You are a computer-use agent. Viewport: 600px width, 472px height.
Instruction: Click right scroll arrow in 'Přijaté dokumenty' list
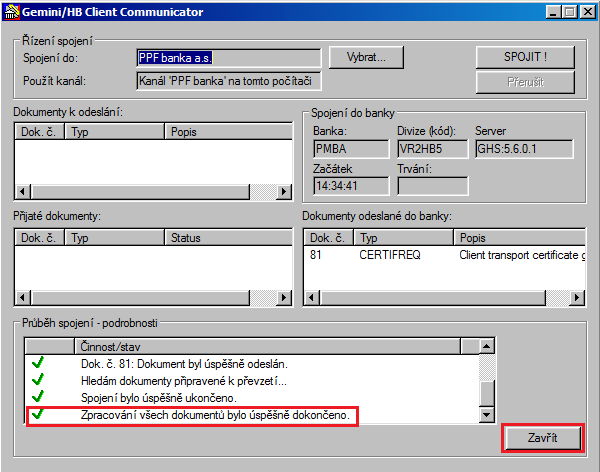pyautogui.click(x=284, y=297)
